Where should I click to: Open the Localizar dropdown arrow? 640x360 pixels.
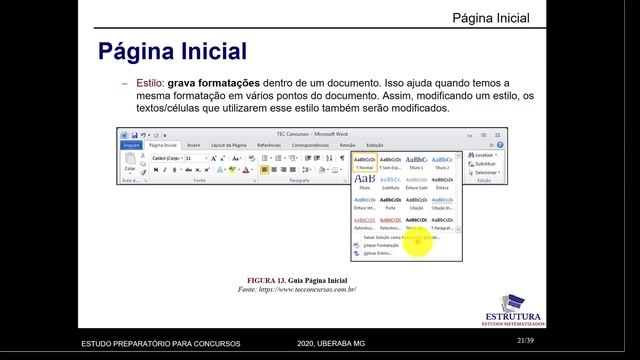pos(496,155)
